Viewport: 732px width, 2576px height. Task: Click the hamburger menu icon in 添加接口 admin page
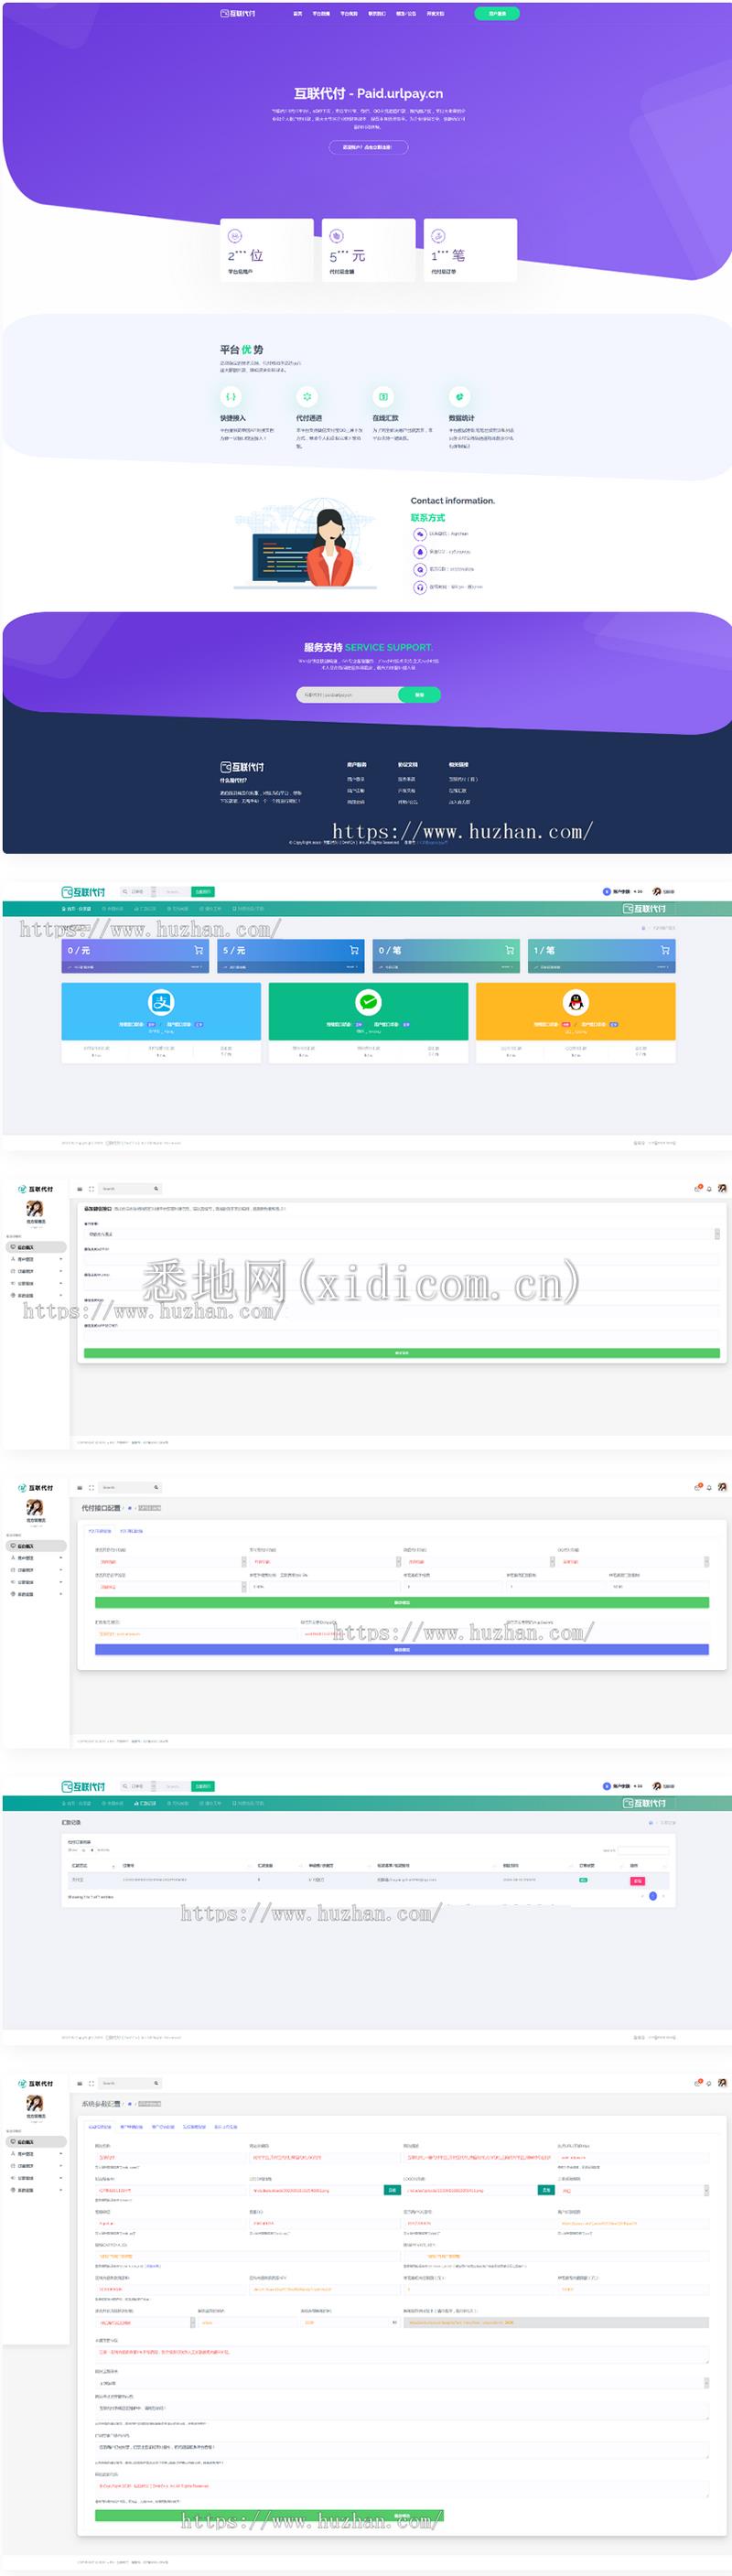[80, 1189]
